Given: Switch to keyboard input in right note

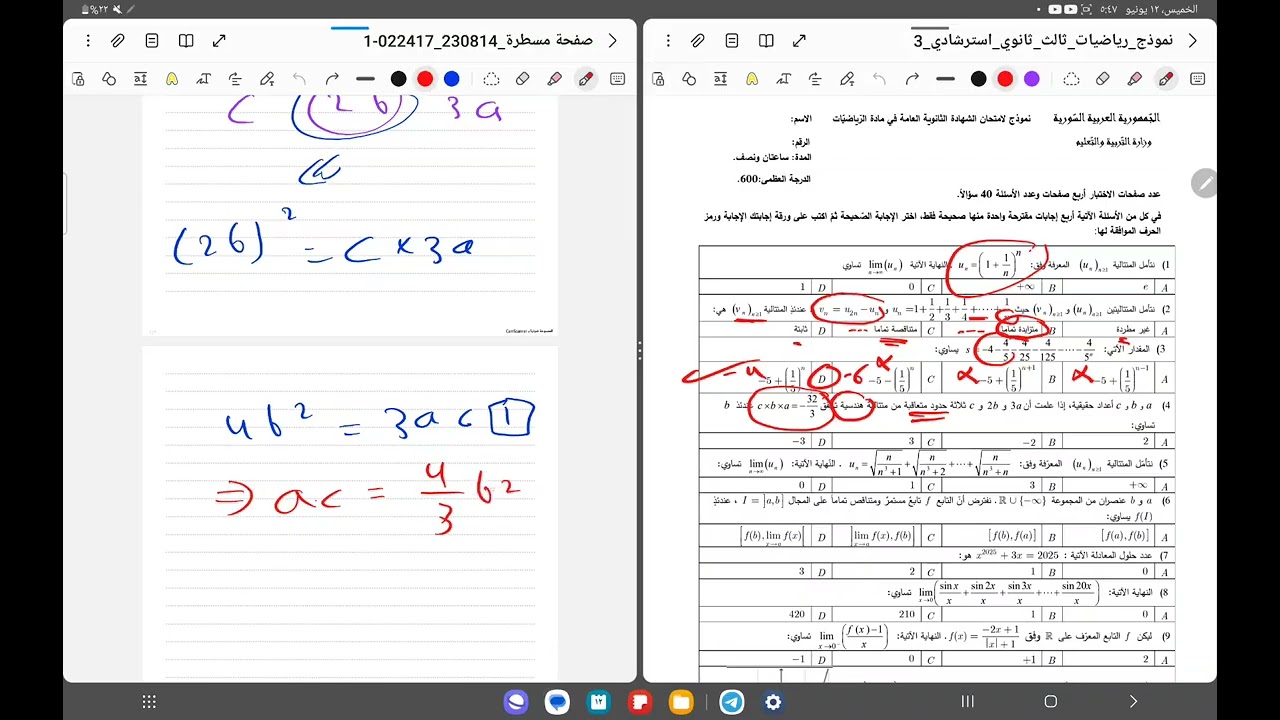Looking at the screenshot, I should pyautogui.click(x=1197, y=79).
